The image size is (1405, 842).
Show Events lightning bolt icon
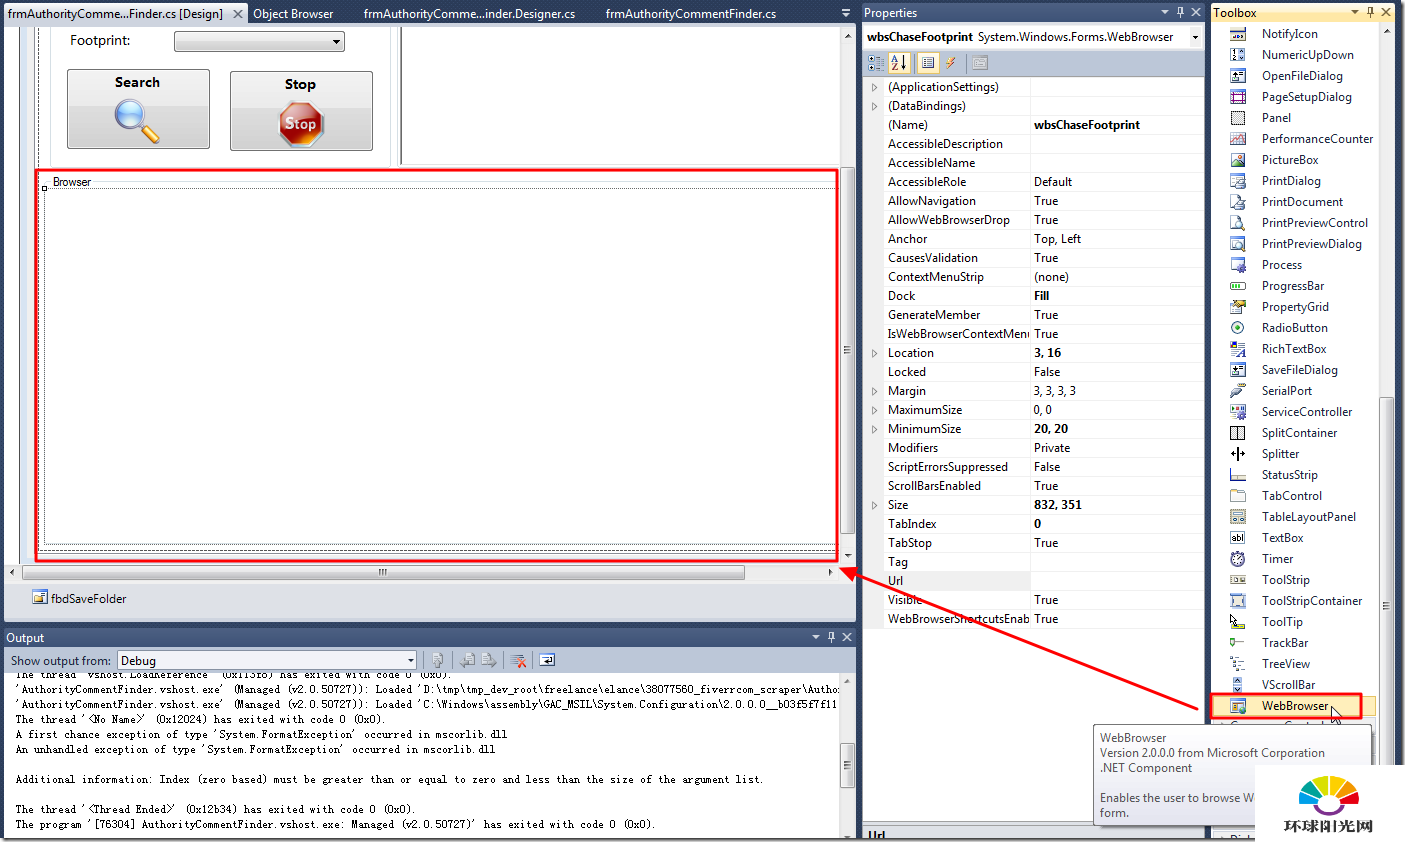951,63
